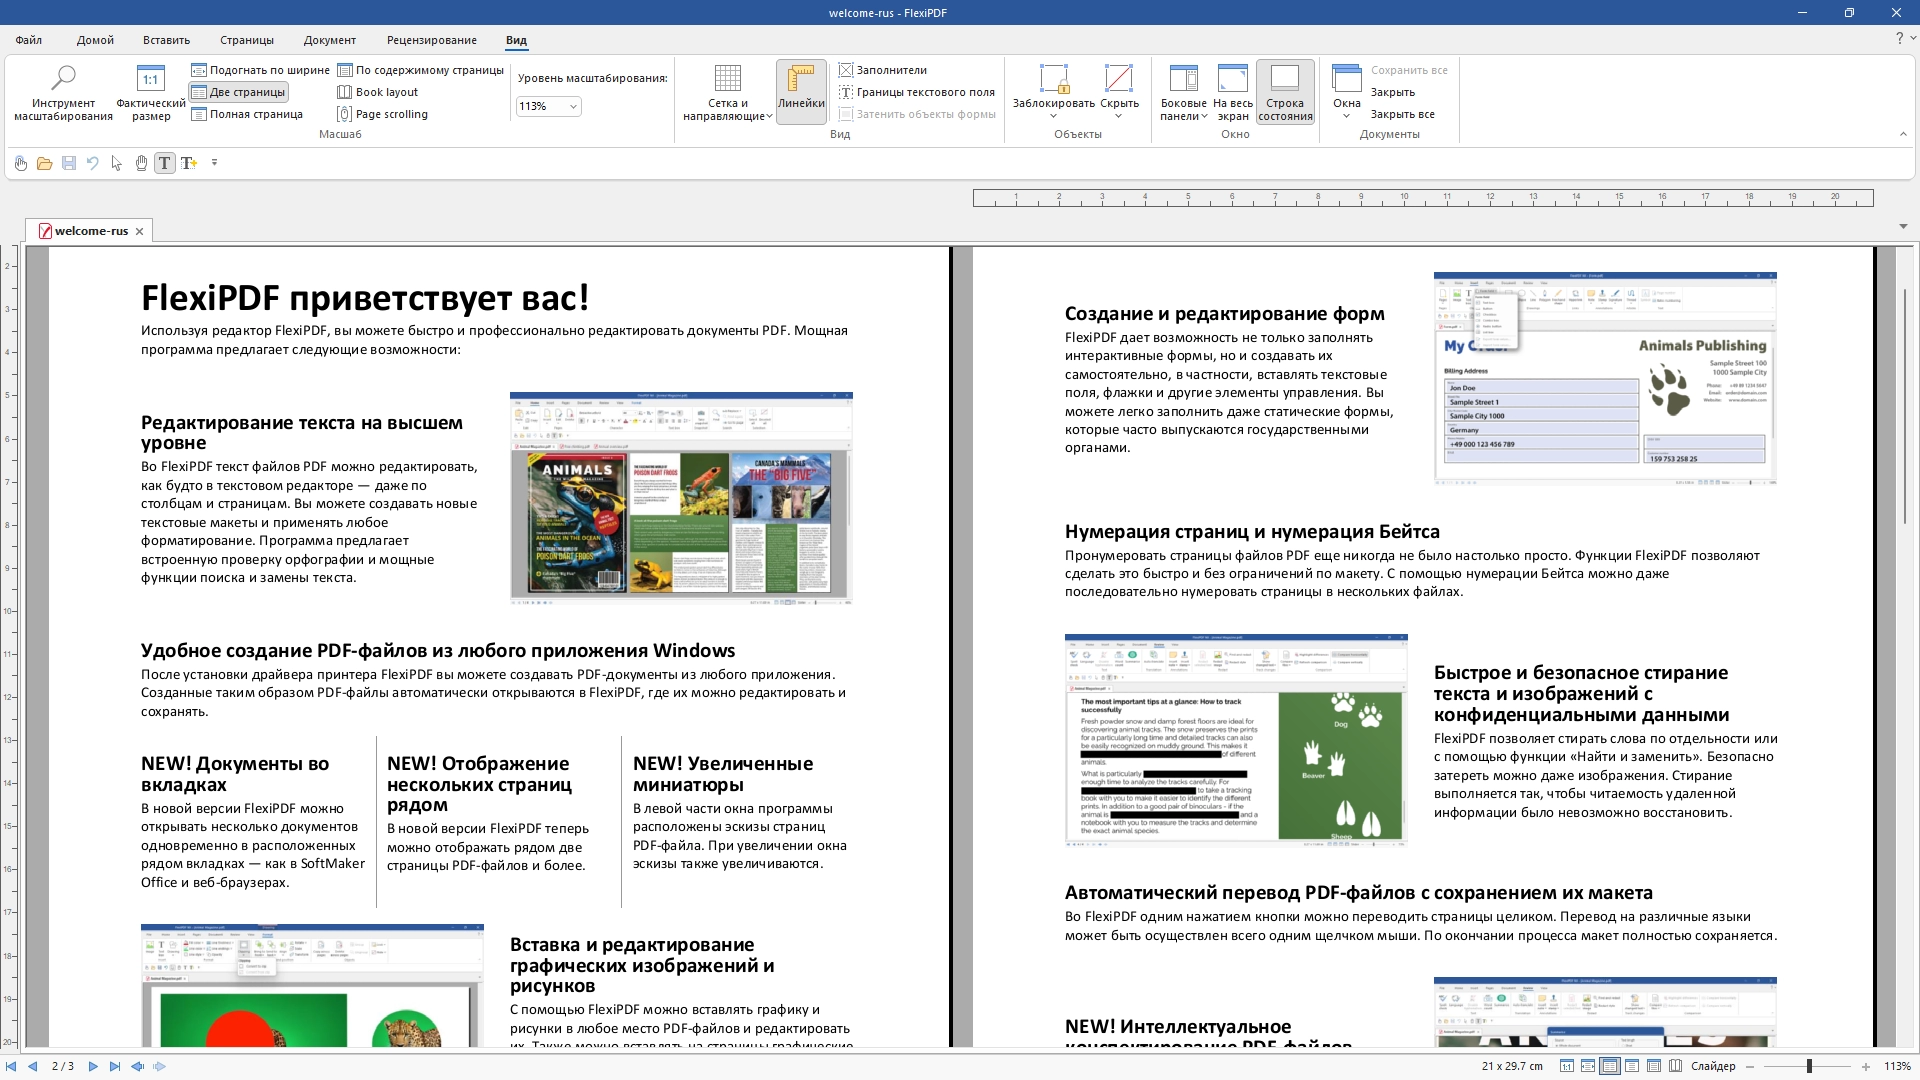Open the Файл menu
This screenshot has height=1080, width=1920.
(29, 40)
